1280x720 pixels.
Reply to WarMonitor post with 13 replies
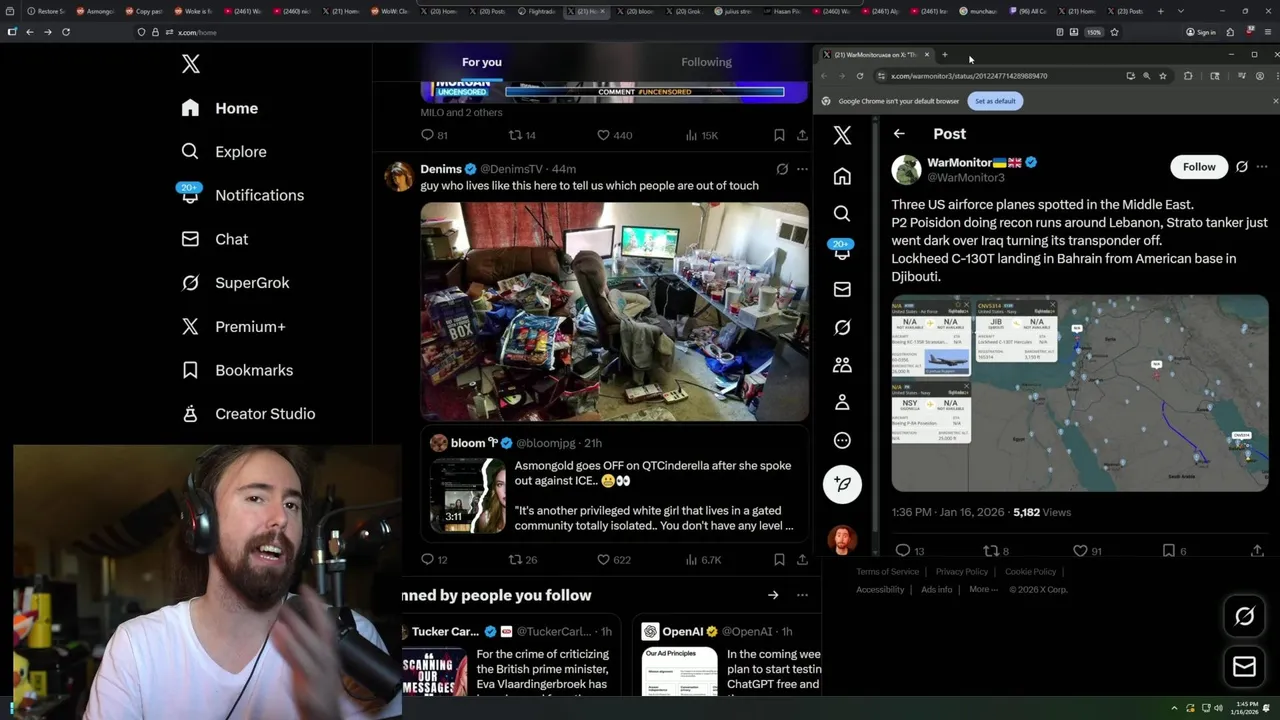(910, 551)
